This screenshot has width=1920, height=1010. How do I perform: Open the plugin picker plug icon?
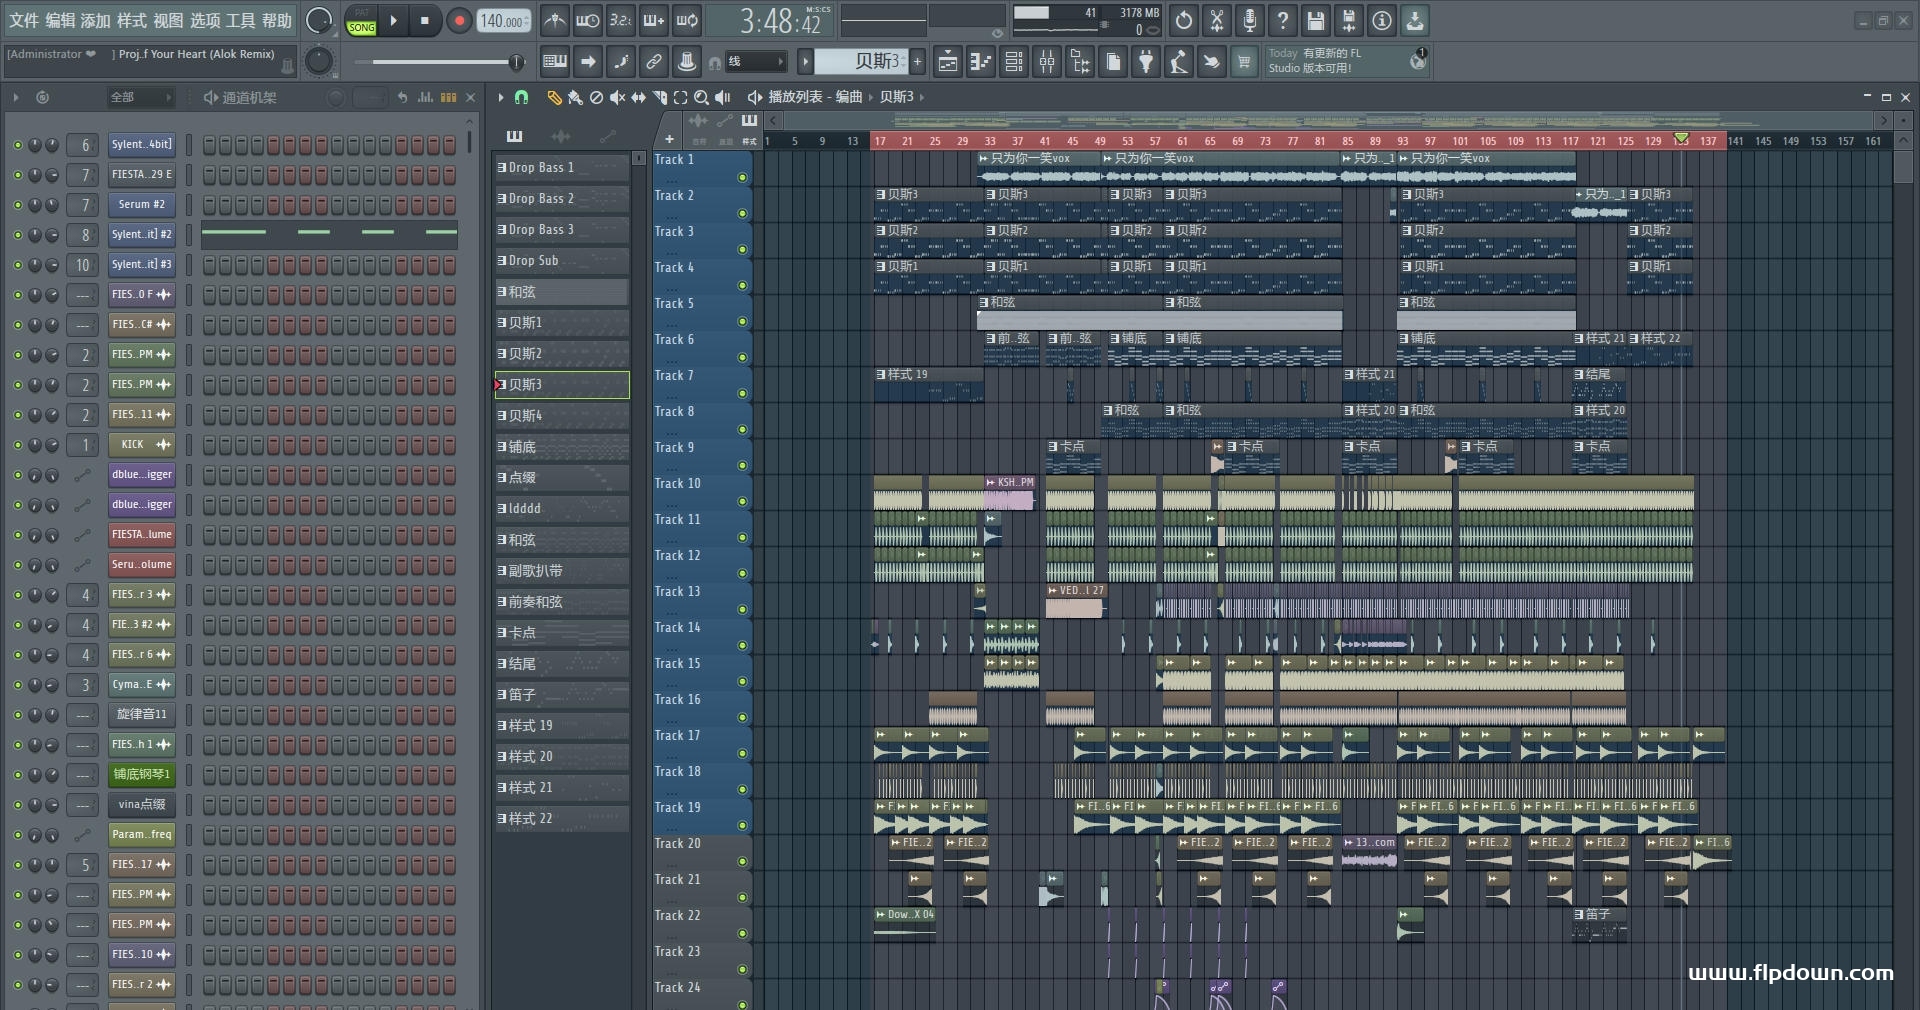1146,63
